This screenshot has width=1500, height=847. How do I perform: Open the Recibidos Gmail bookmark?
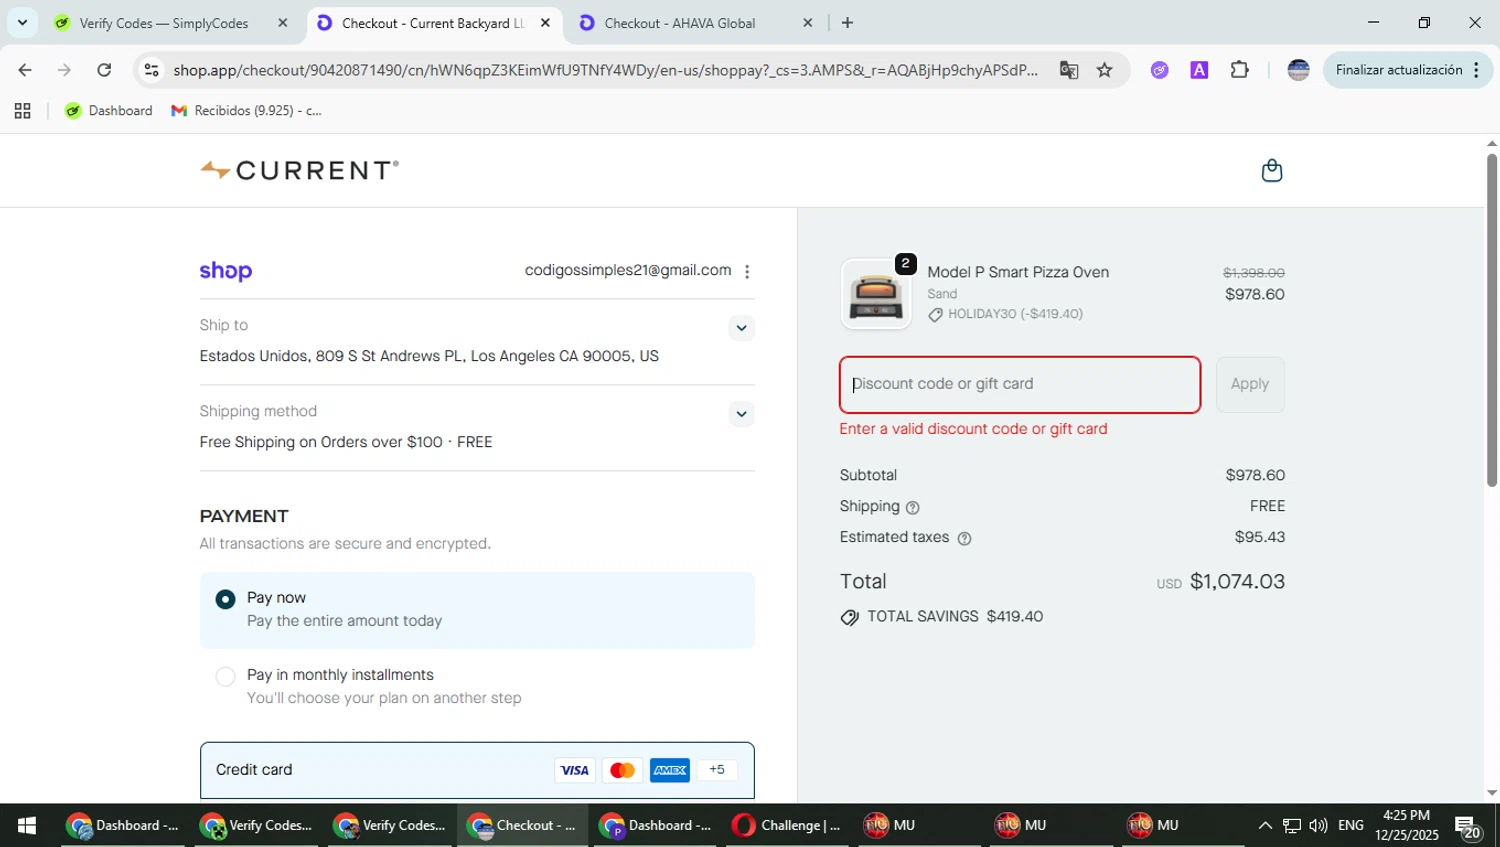pyautogui.click(x=247, y=111)
